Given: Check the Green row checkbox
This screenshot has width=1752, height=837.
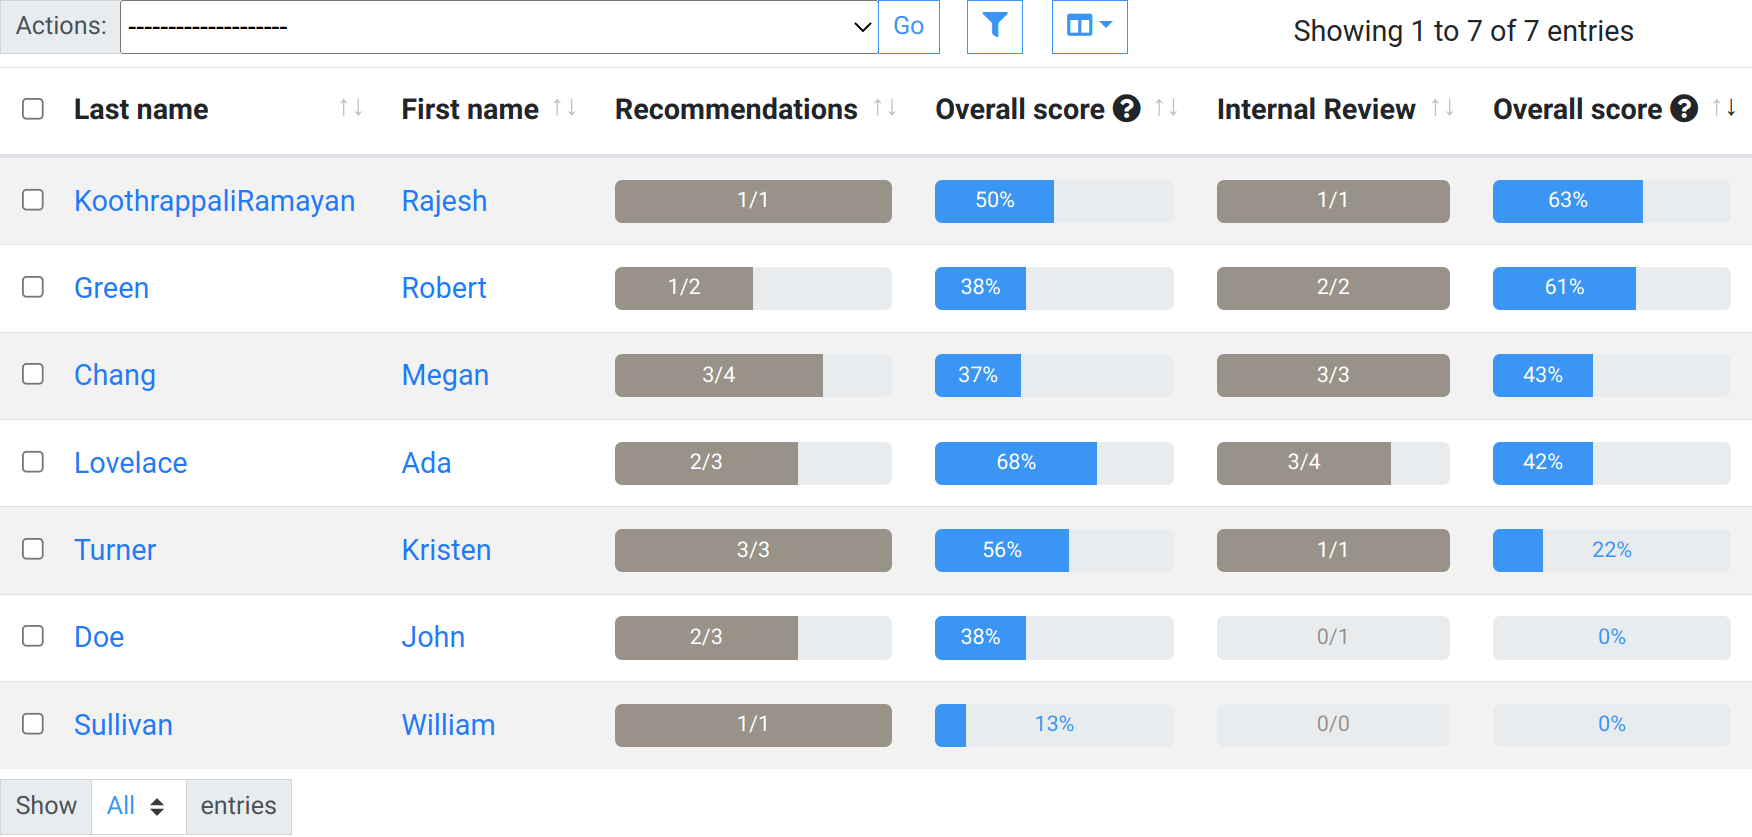Looking at the screenshot, I should (33, 287).
